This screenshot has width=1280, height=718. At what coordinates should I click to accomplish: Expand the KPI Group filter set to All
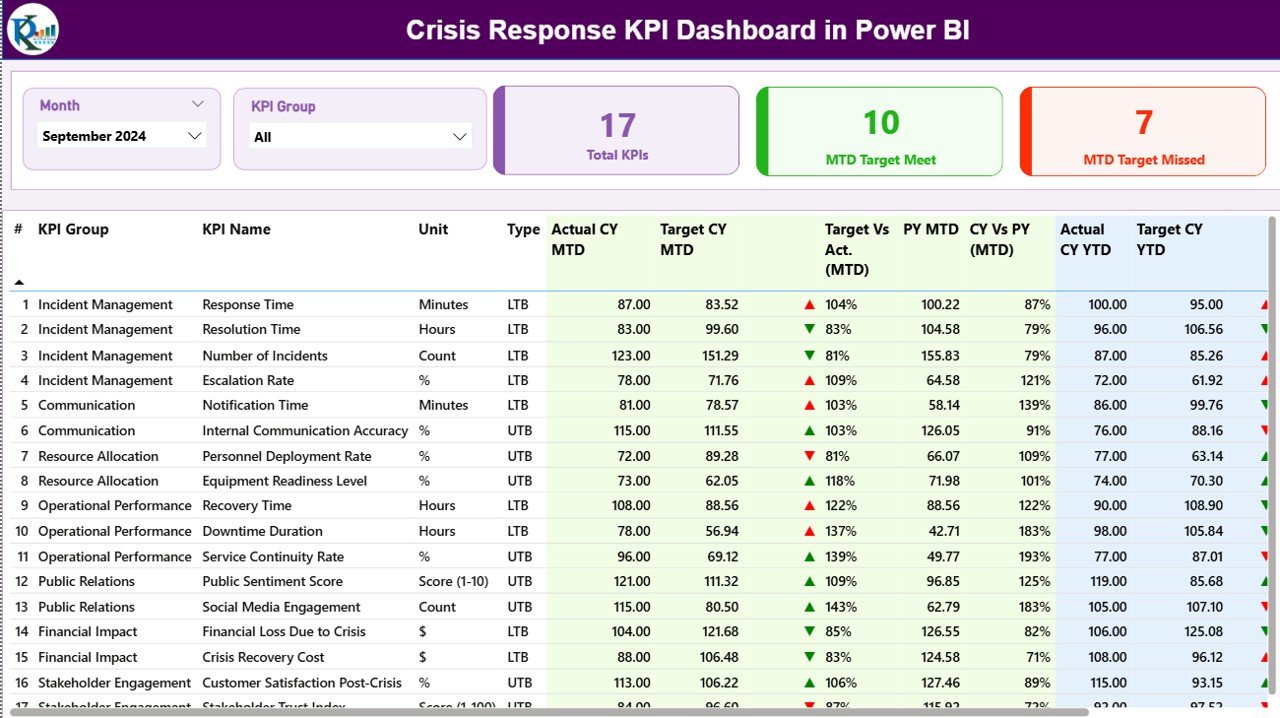click(360, 136)
